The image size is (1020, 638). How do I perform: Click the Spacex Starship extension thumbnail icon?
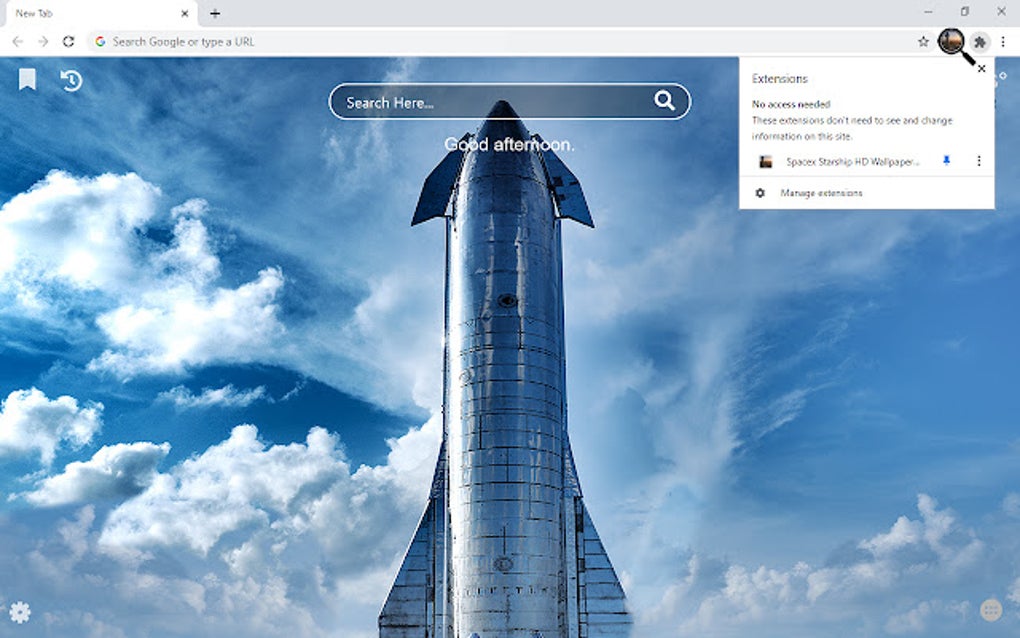(766, 161)
